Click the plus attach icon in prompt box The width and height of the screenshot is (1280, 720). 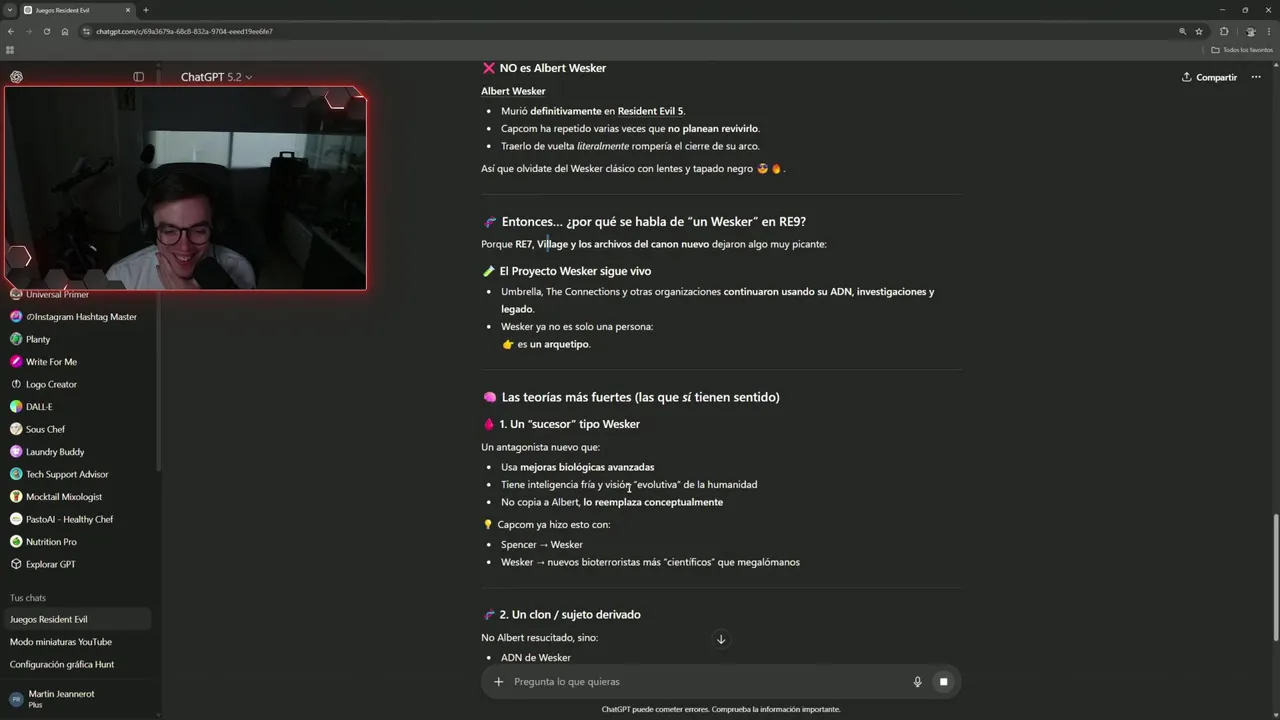[x=498, y=682]
